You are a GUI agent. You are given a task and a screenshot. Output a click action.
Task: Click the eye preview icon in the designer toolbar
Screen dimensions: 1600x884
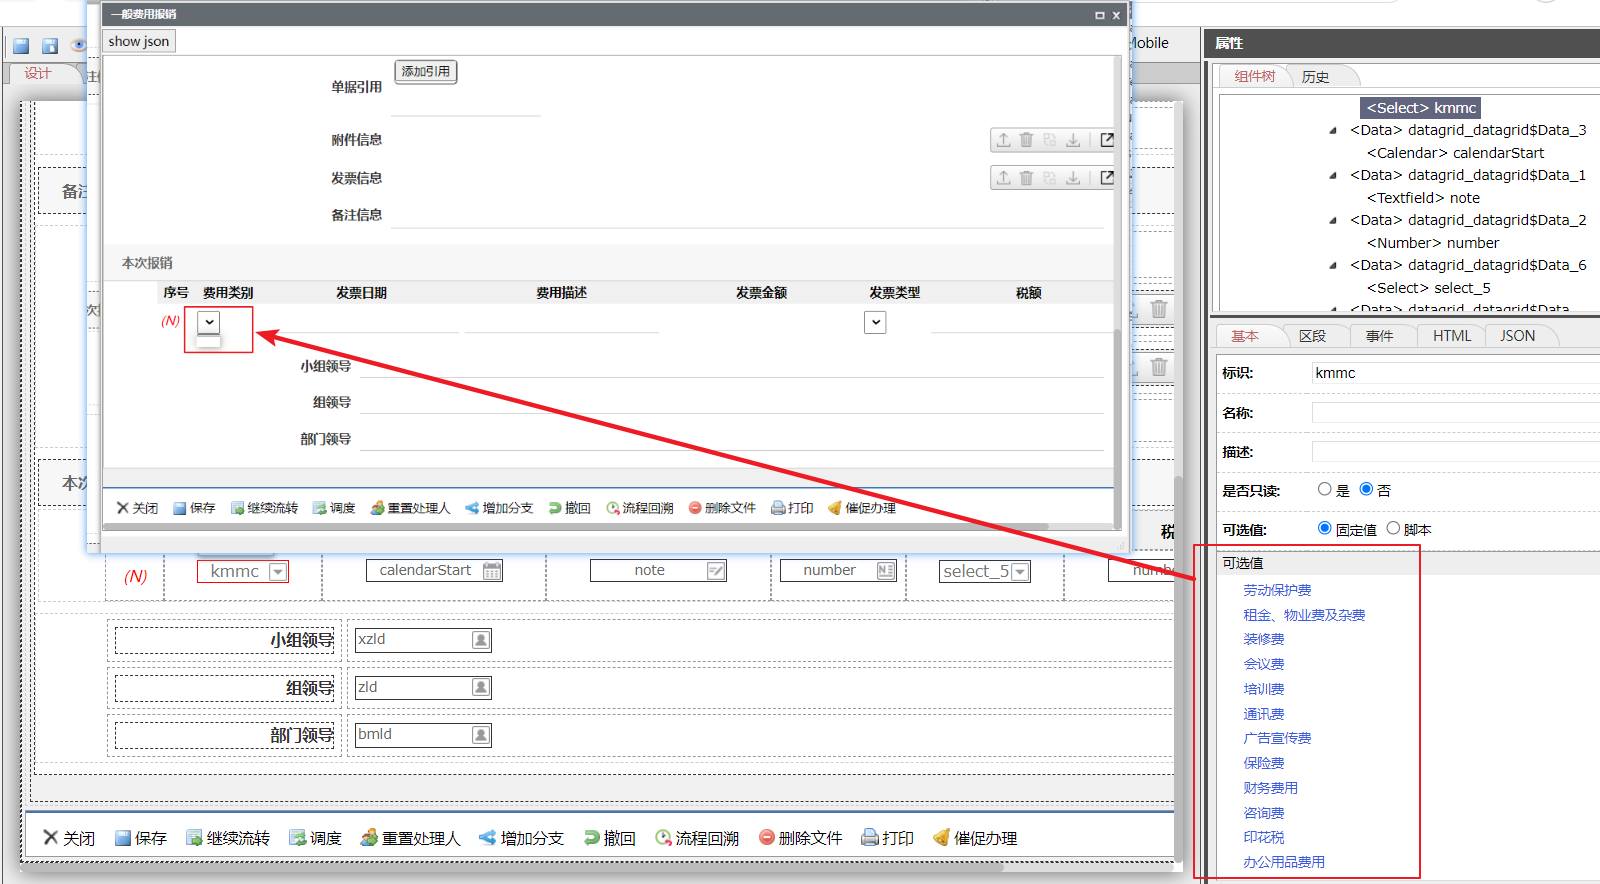pyautogui.click(x=79, y=45)
